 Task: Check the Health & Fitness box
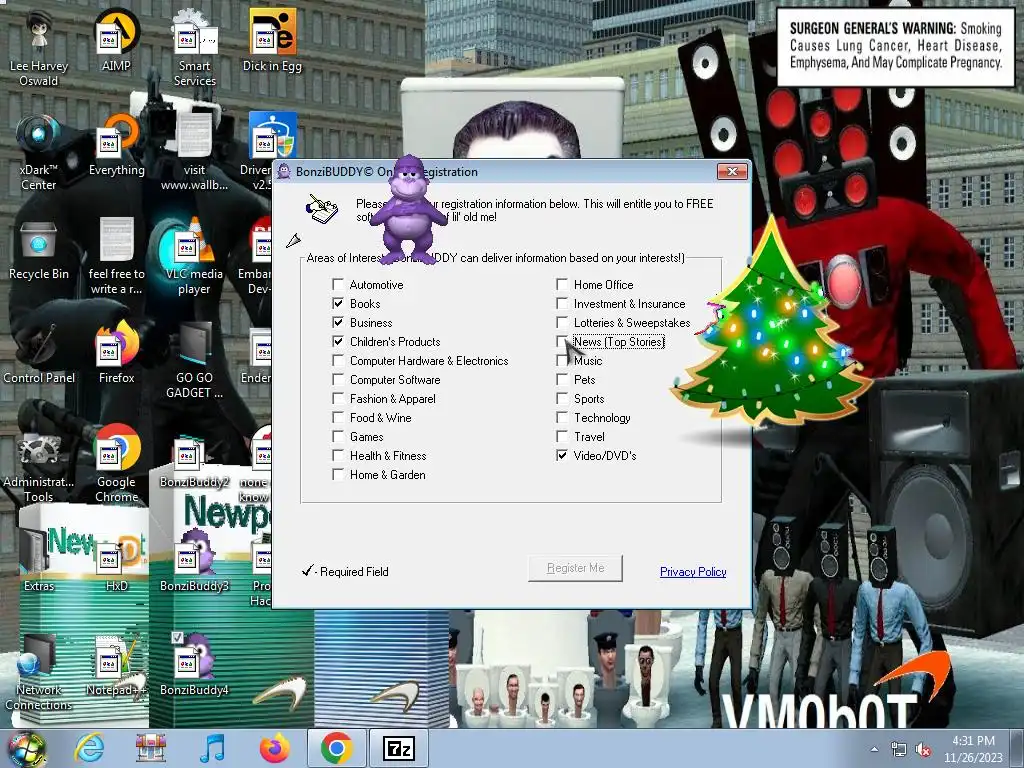(338, 455)
